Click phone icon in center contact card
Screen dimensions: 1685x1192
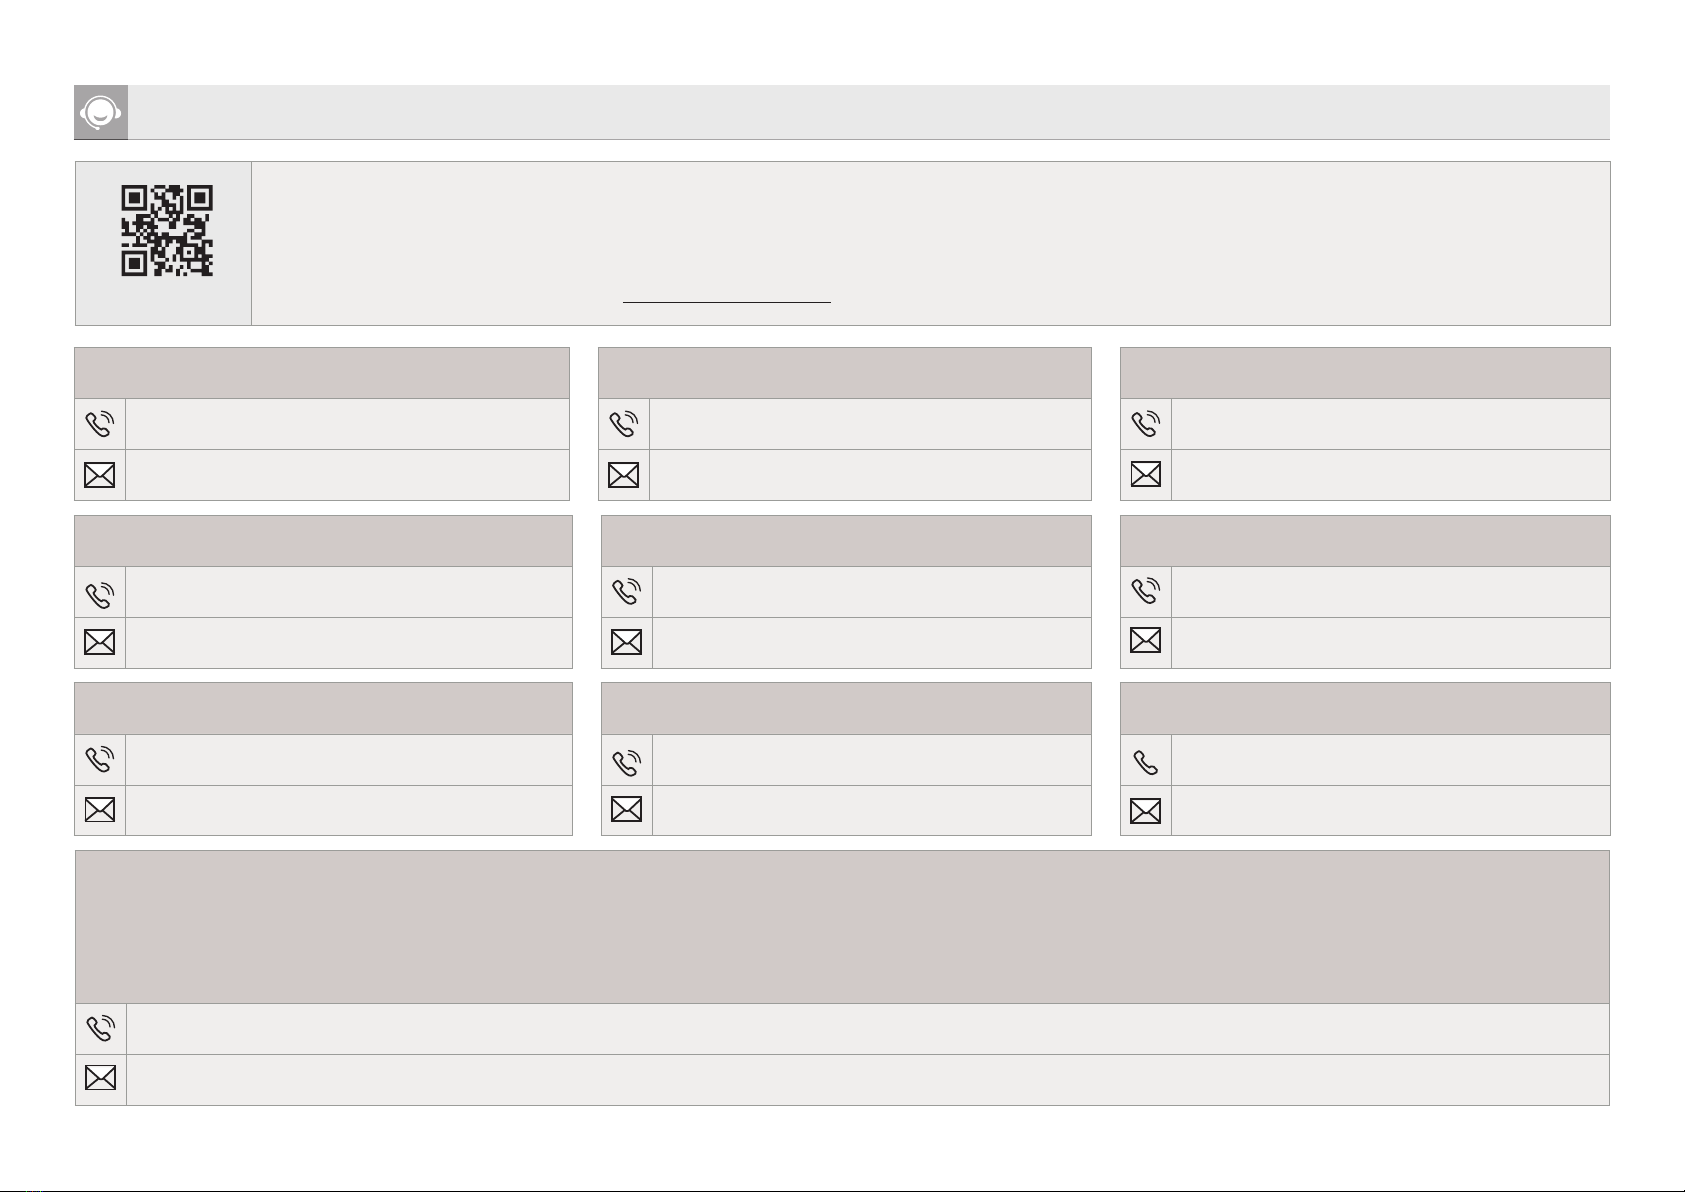click(626, 592)
